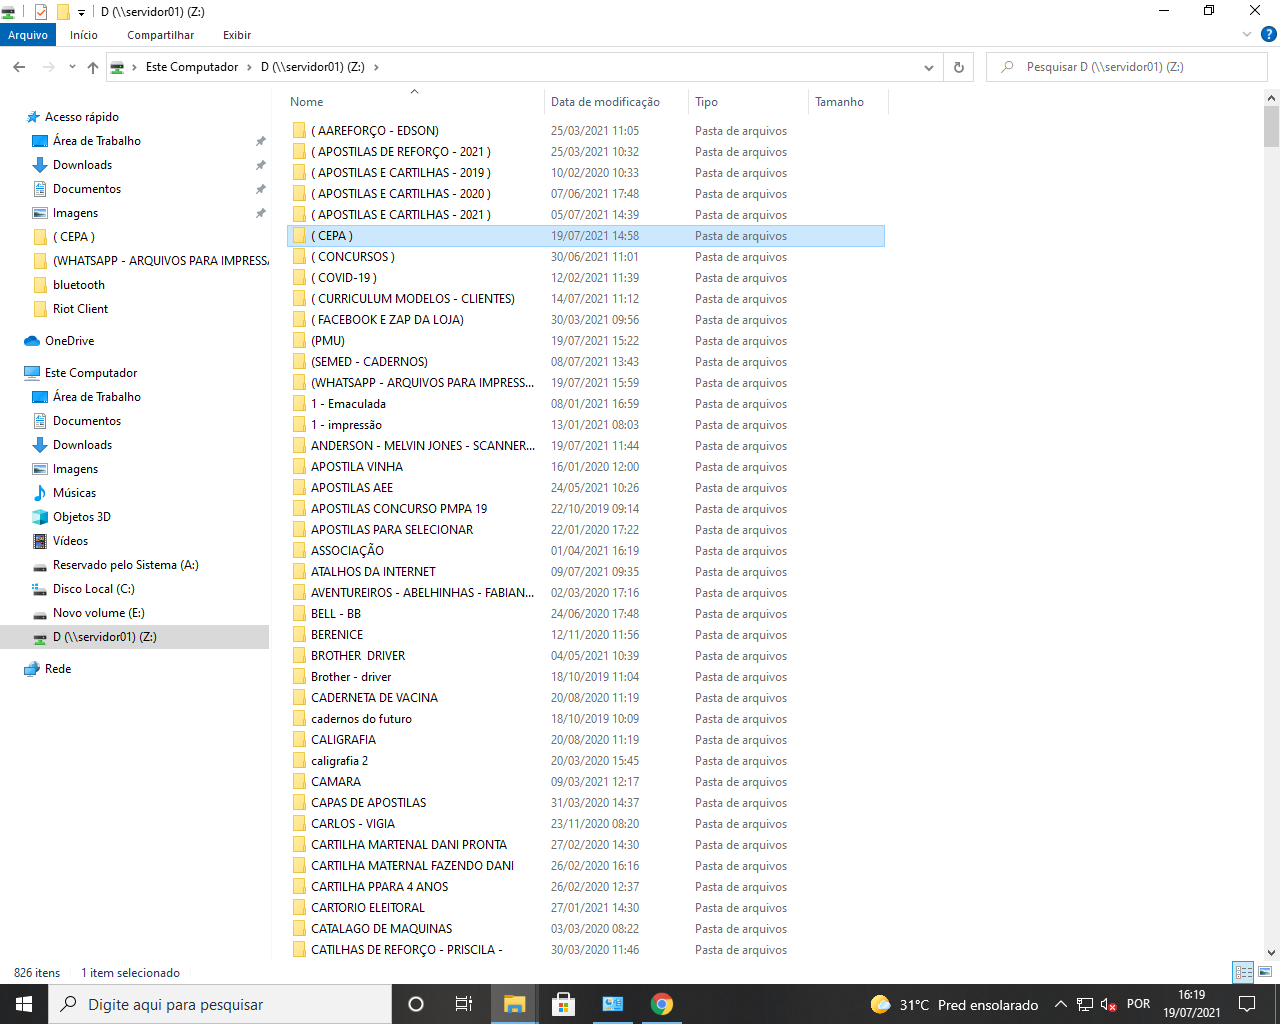Open Vídeos in navigation pane

click(70, 541)
